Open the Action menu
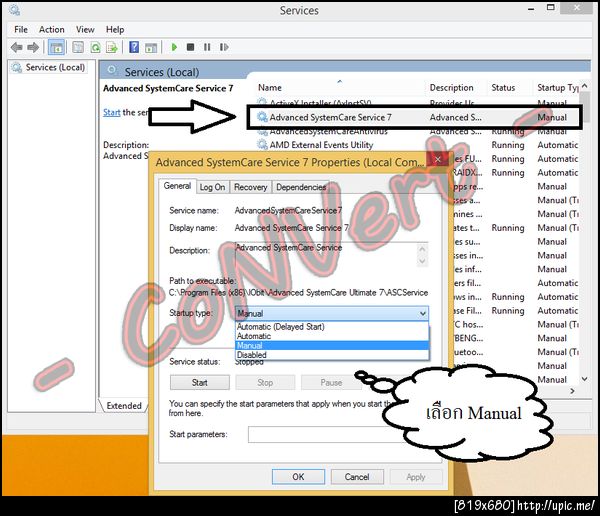The image size is (600, 516). click(x=52, y=29)
